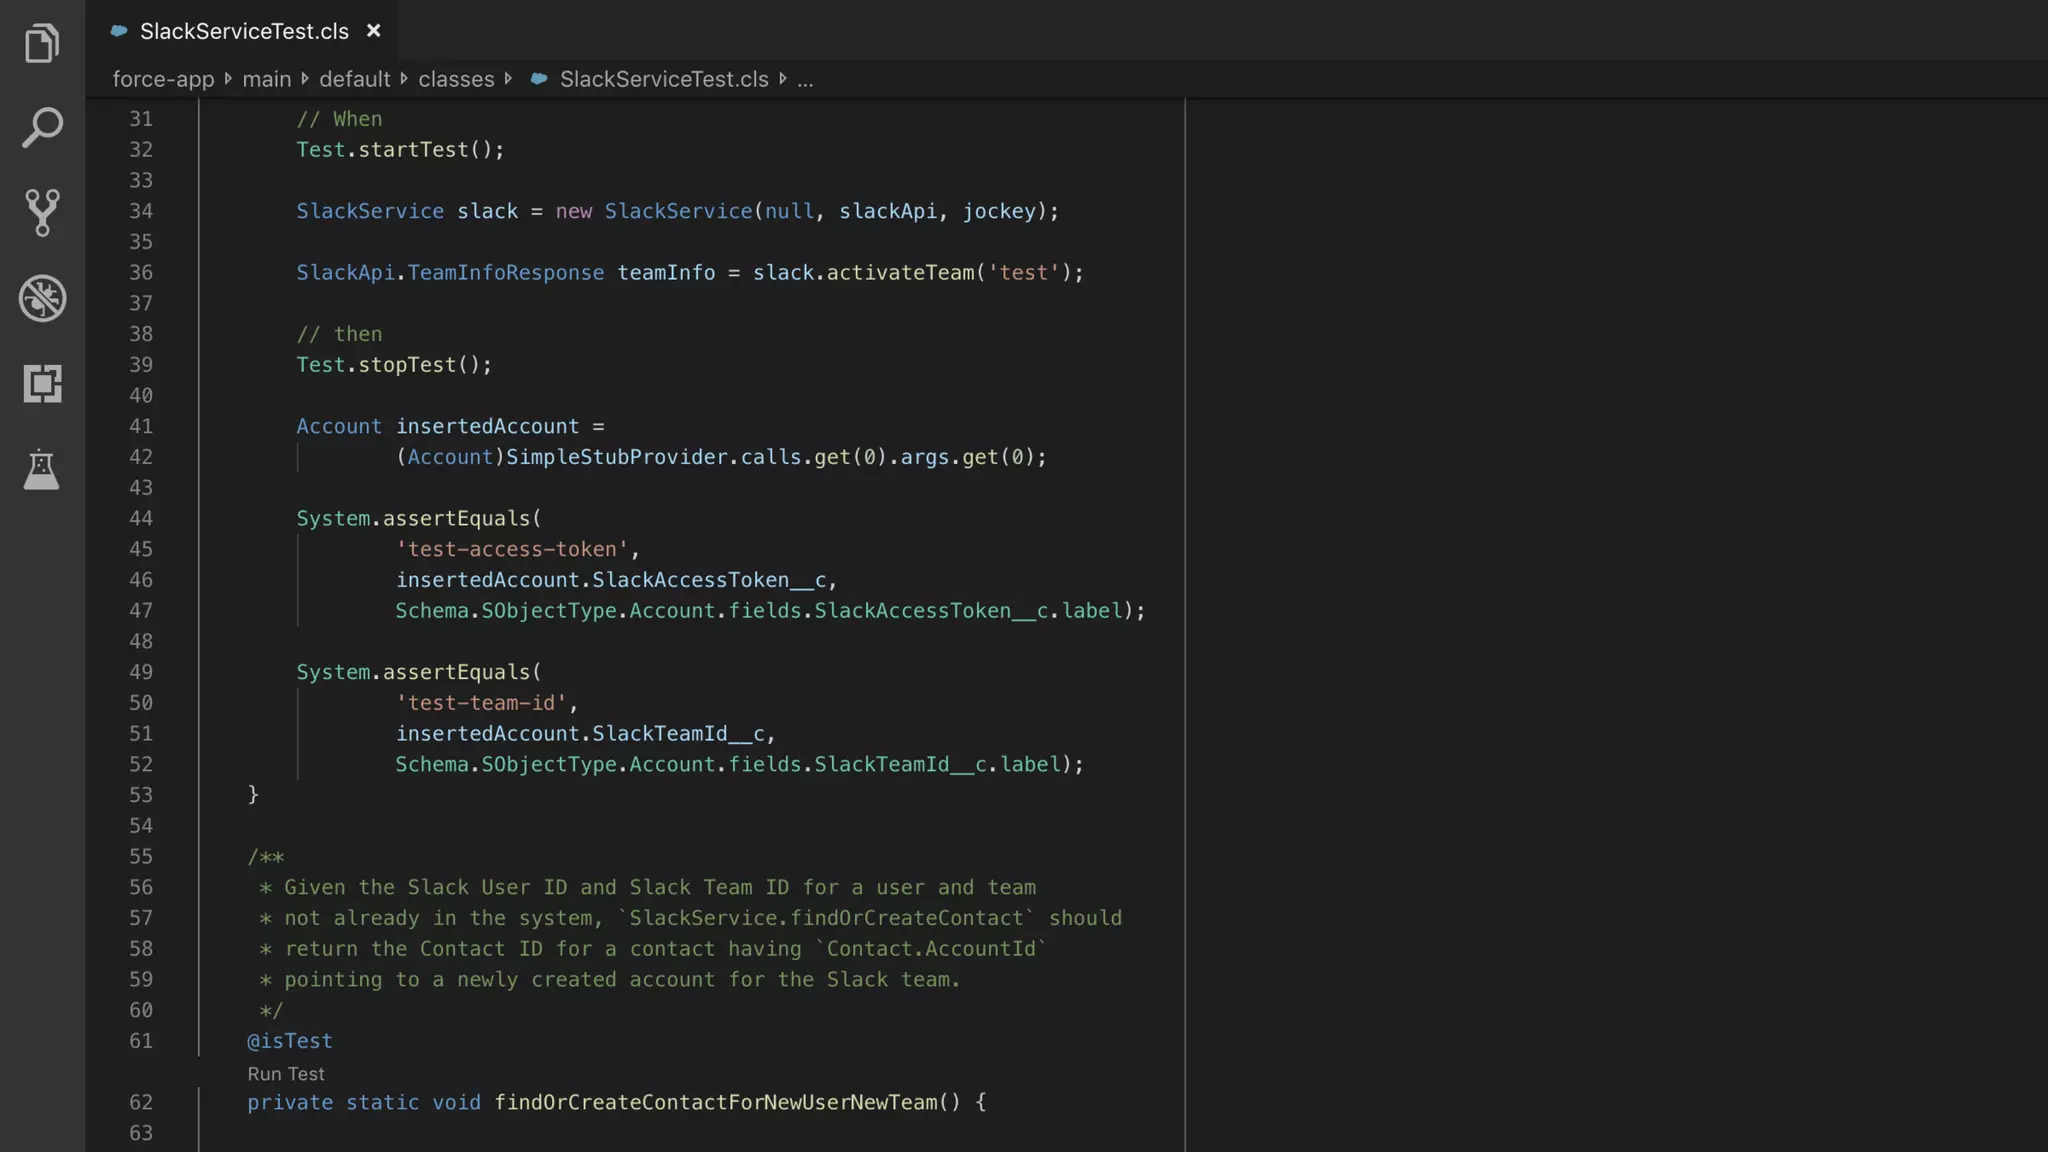Viewport: 2048px width, 1152px height.
Task: Click the @isTest annotation
Action: [x=289, y=1041]
